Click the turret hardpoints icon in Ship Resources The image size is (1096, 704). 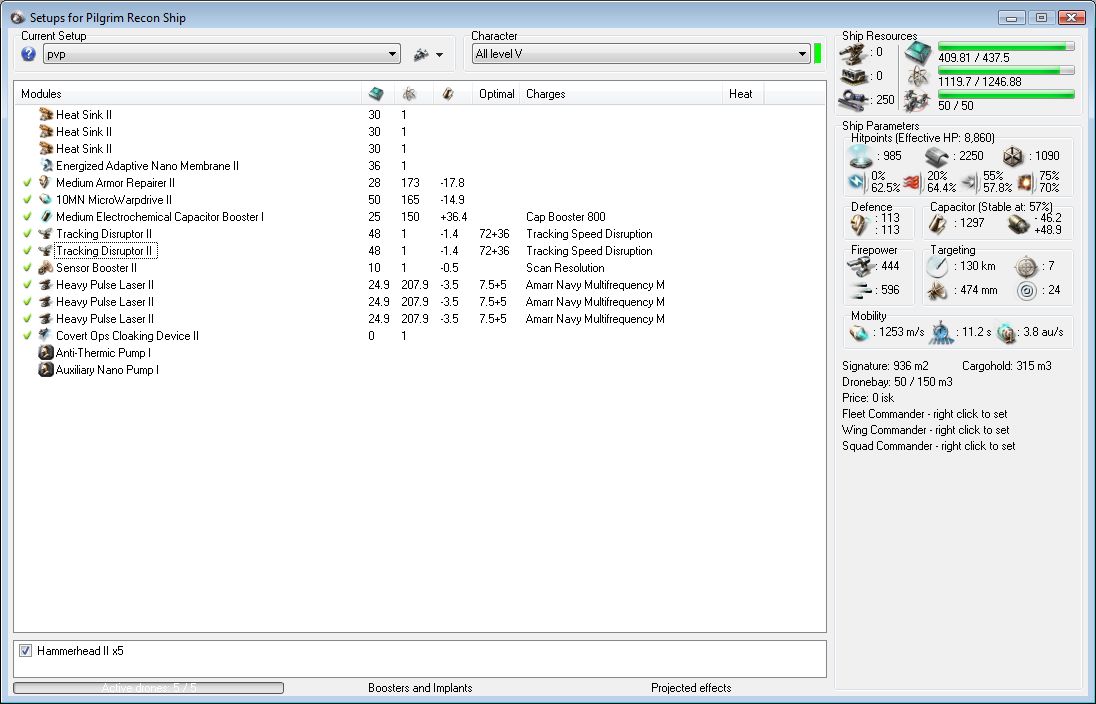[853, 53]
